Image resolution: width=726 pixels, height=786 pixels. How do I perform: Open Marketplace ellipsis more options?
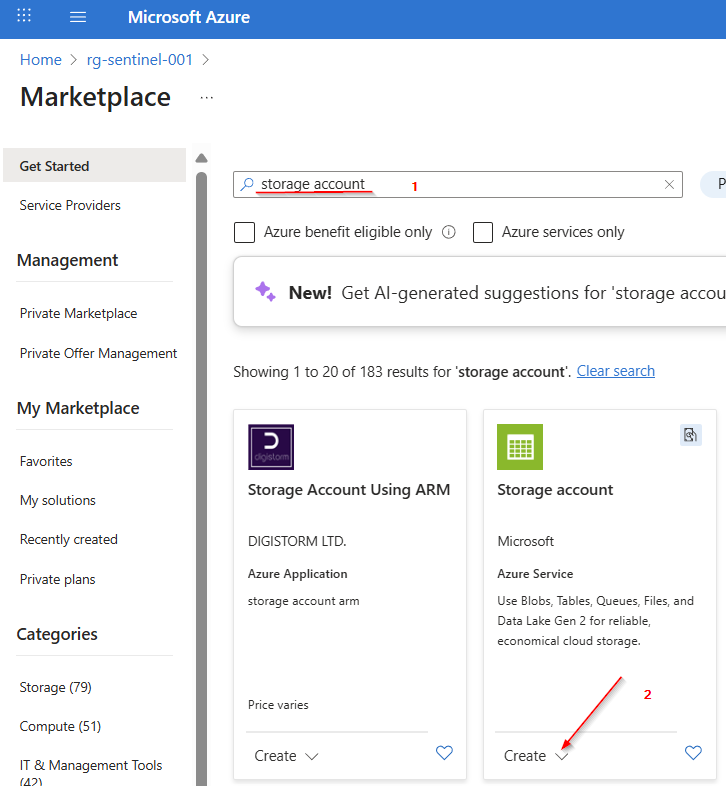click(206, 98)
